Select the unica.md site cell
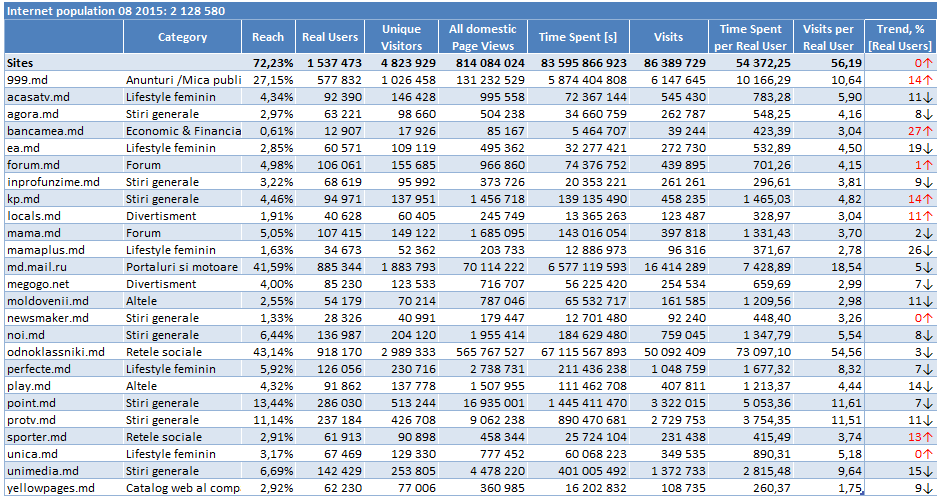The image size is (939, 501). [x=63, y=454]
